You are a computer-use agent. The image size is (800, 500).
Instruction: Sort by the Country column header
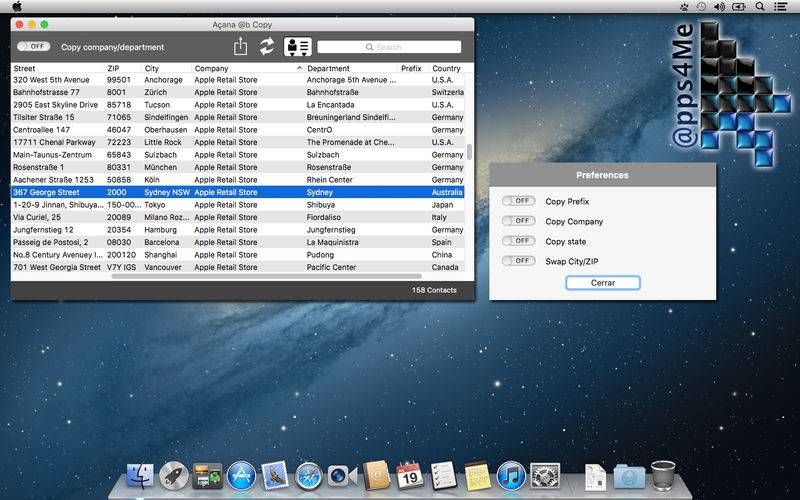point(446,68)
